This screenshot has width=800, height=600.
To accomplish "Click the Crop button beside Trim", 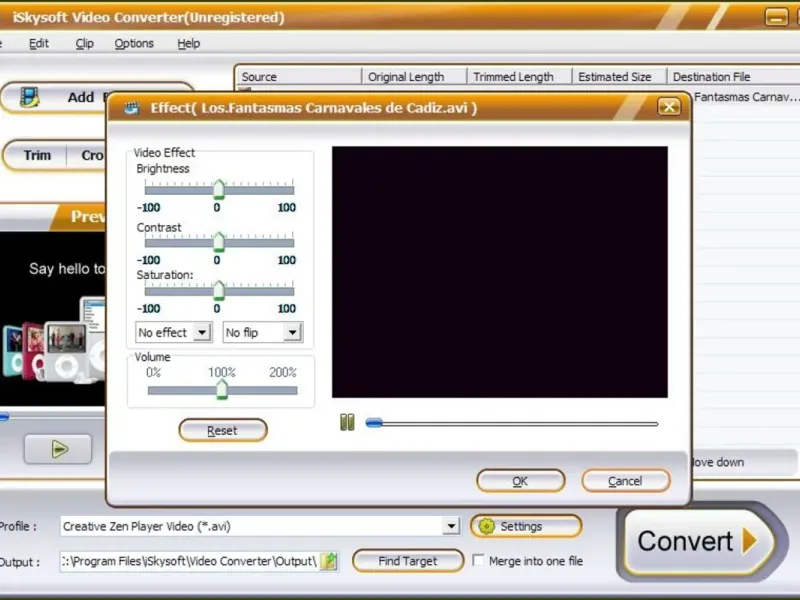I will coord(92,155).
